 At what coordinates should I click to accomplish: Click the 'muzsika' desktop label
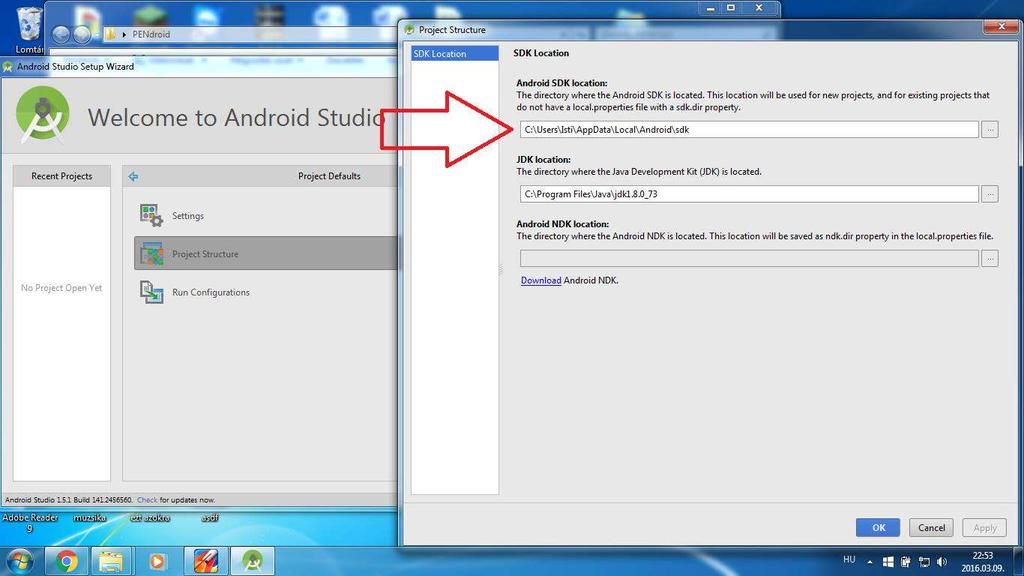(x=89, y=518)
